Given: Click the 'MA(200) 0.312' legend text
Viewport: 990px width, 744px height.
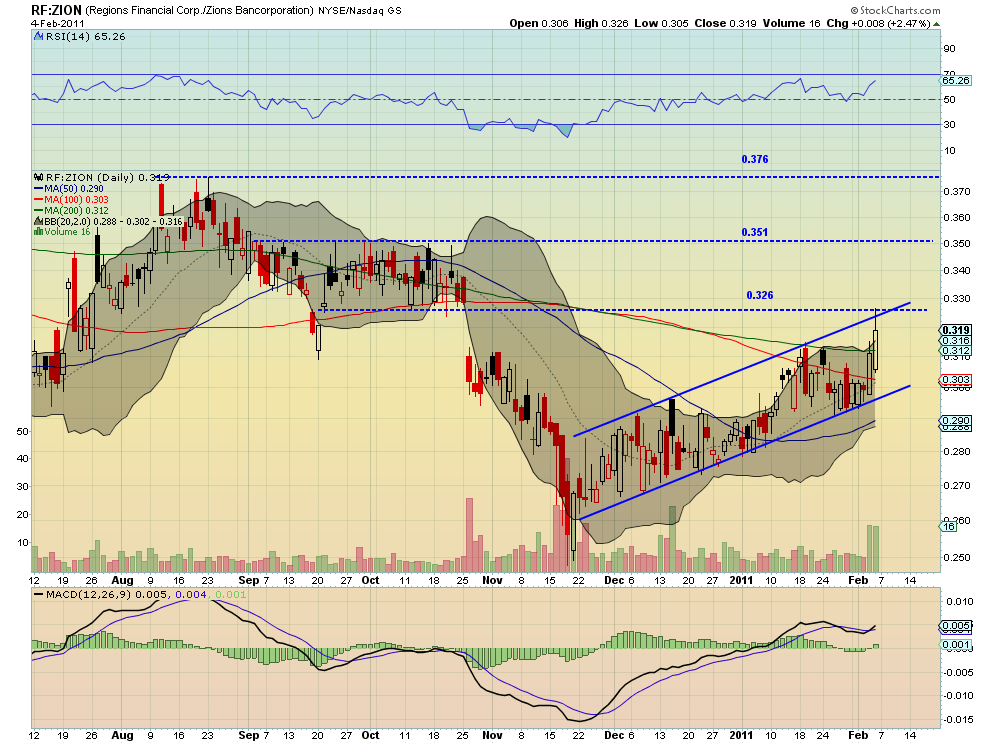Looking at the screenshot, I should tap(76, 210).
